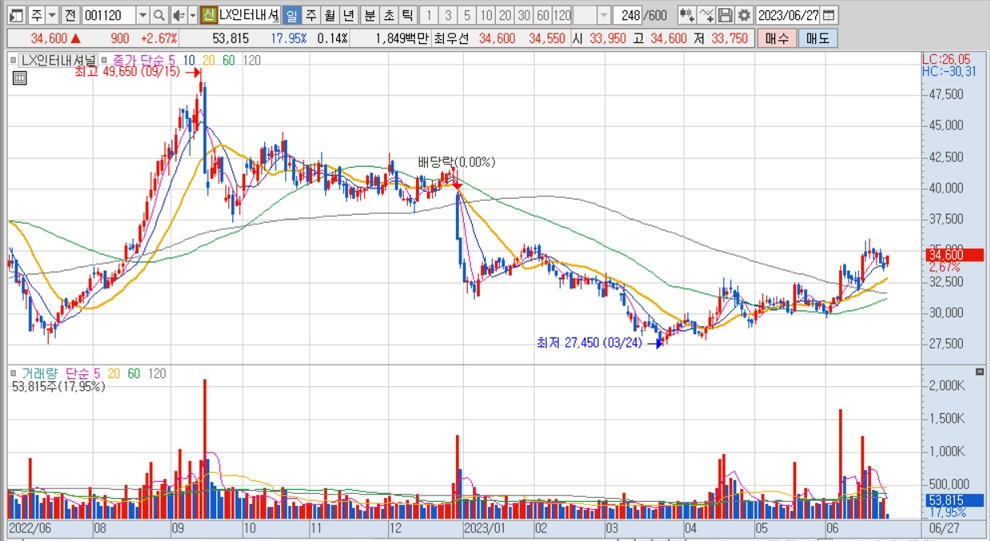
Task: Click the add line indicator icon
Action: tap(707, 16)
